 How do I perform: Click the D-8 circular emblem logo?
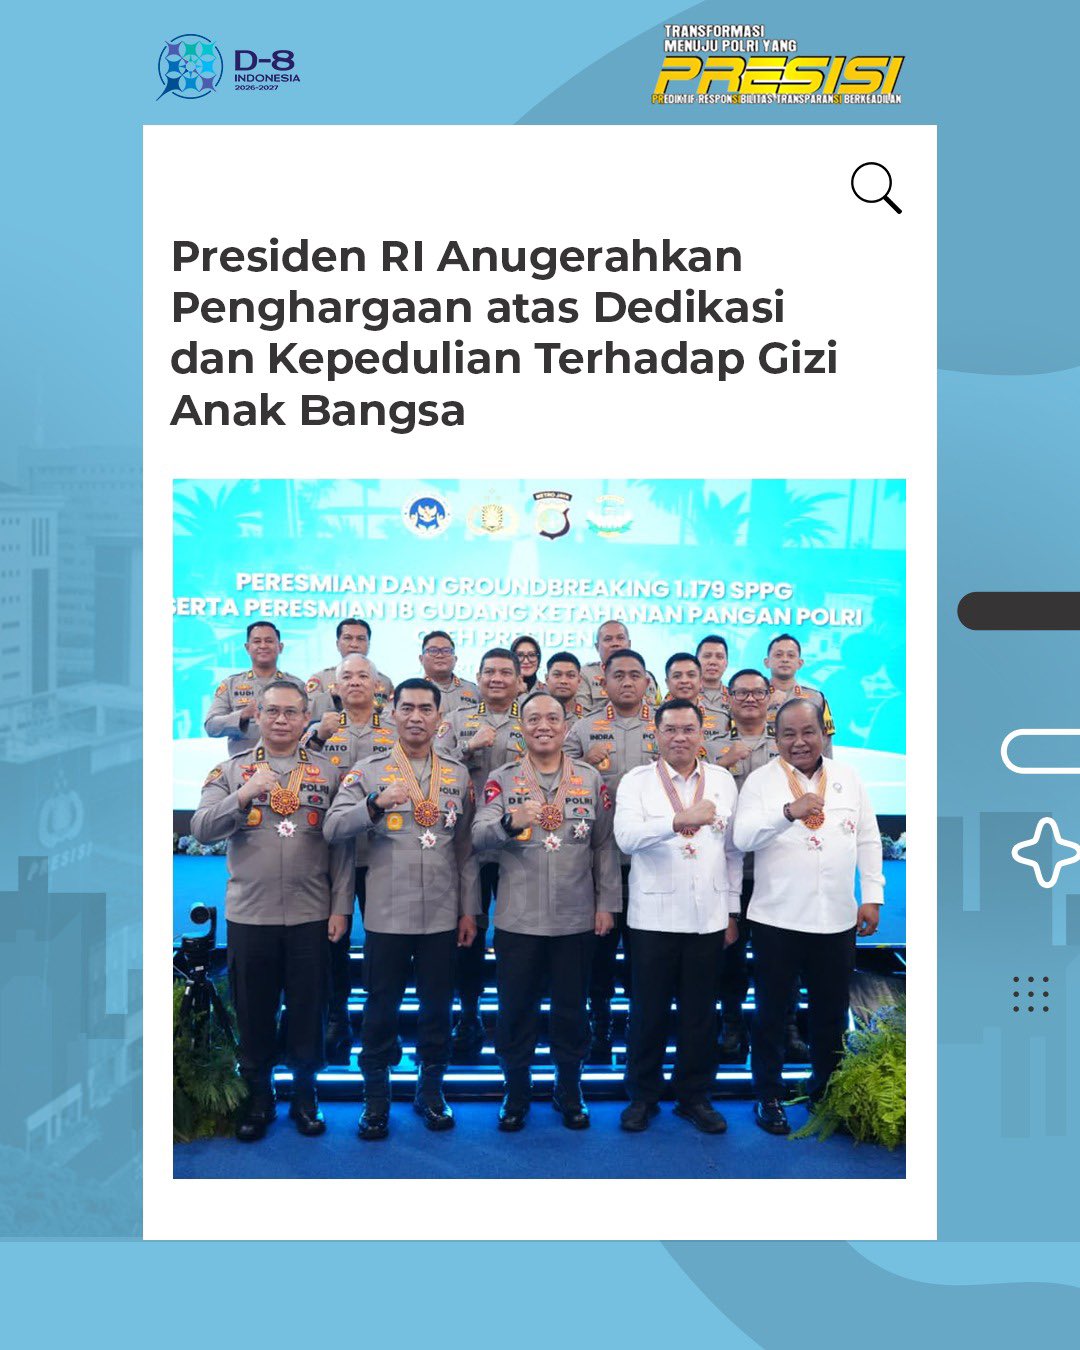pyautogui.click(x=189, y=67)
